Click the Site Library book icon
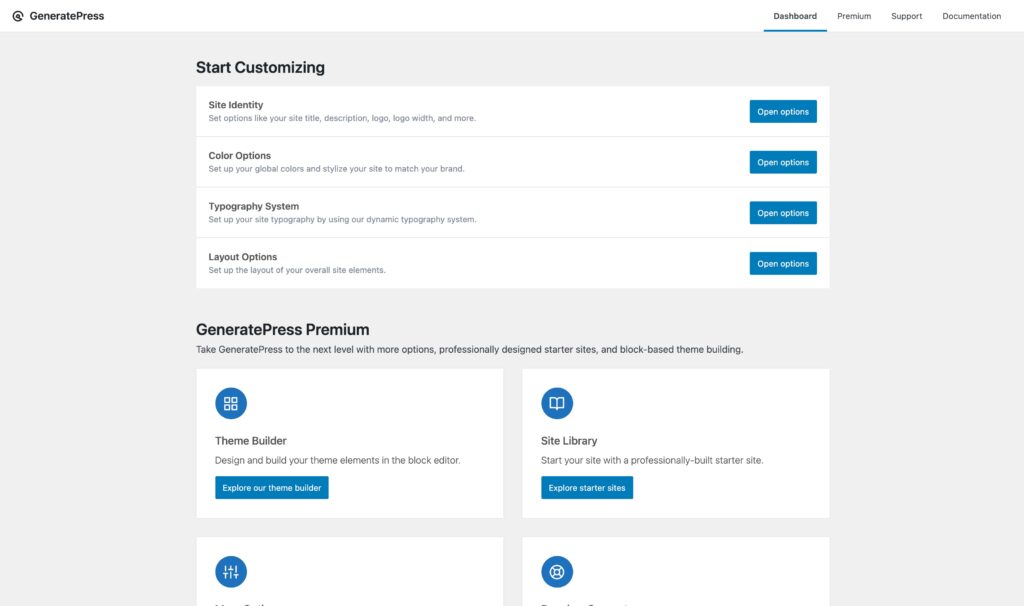1024x606 pixels. coord(557,404)
